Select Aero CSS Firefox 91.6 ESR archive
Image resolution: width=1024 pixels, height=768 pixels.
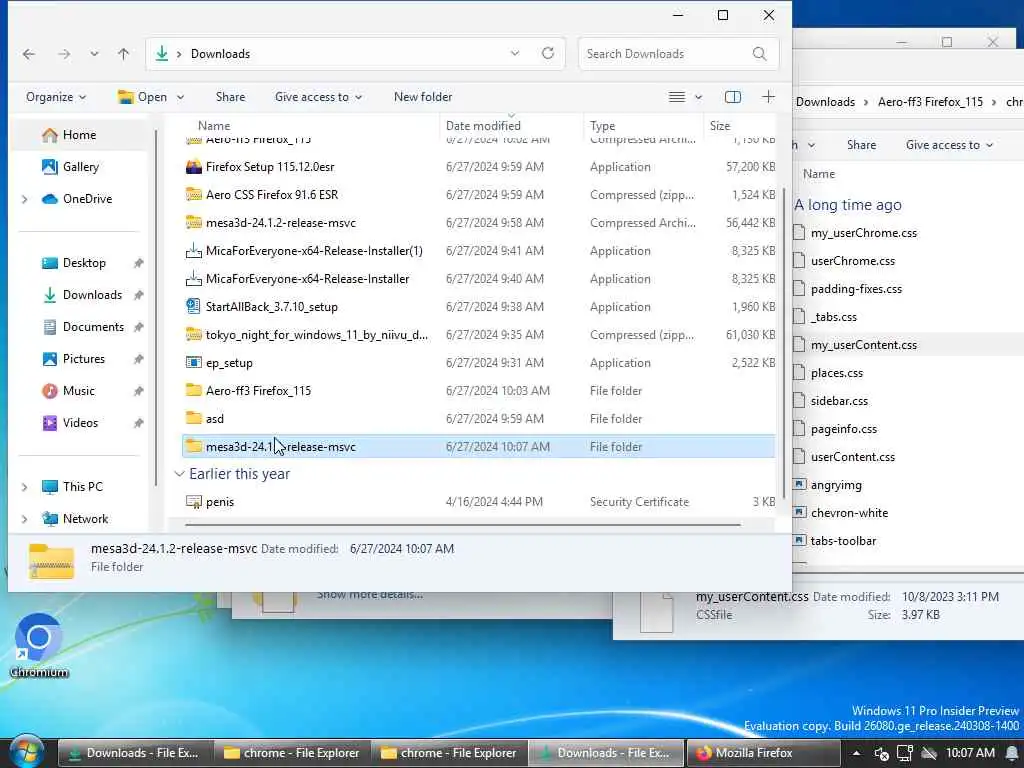(x=272, y=195)
